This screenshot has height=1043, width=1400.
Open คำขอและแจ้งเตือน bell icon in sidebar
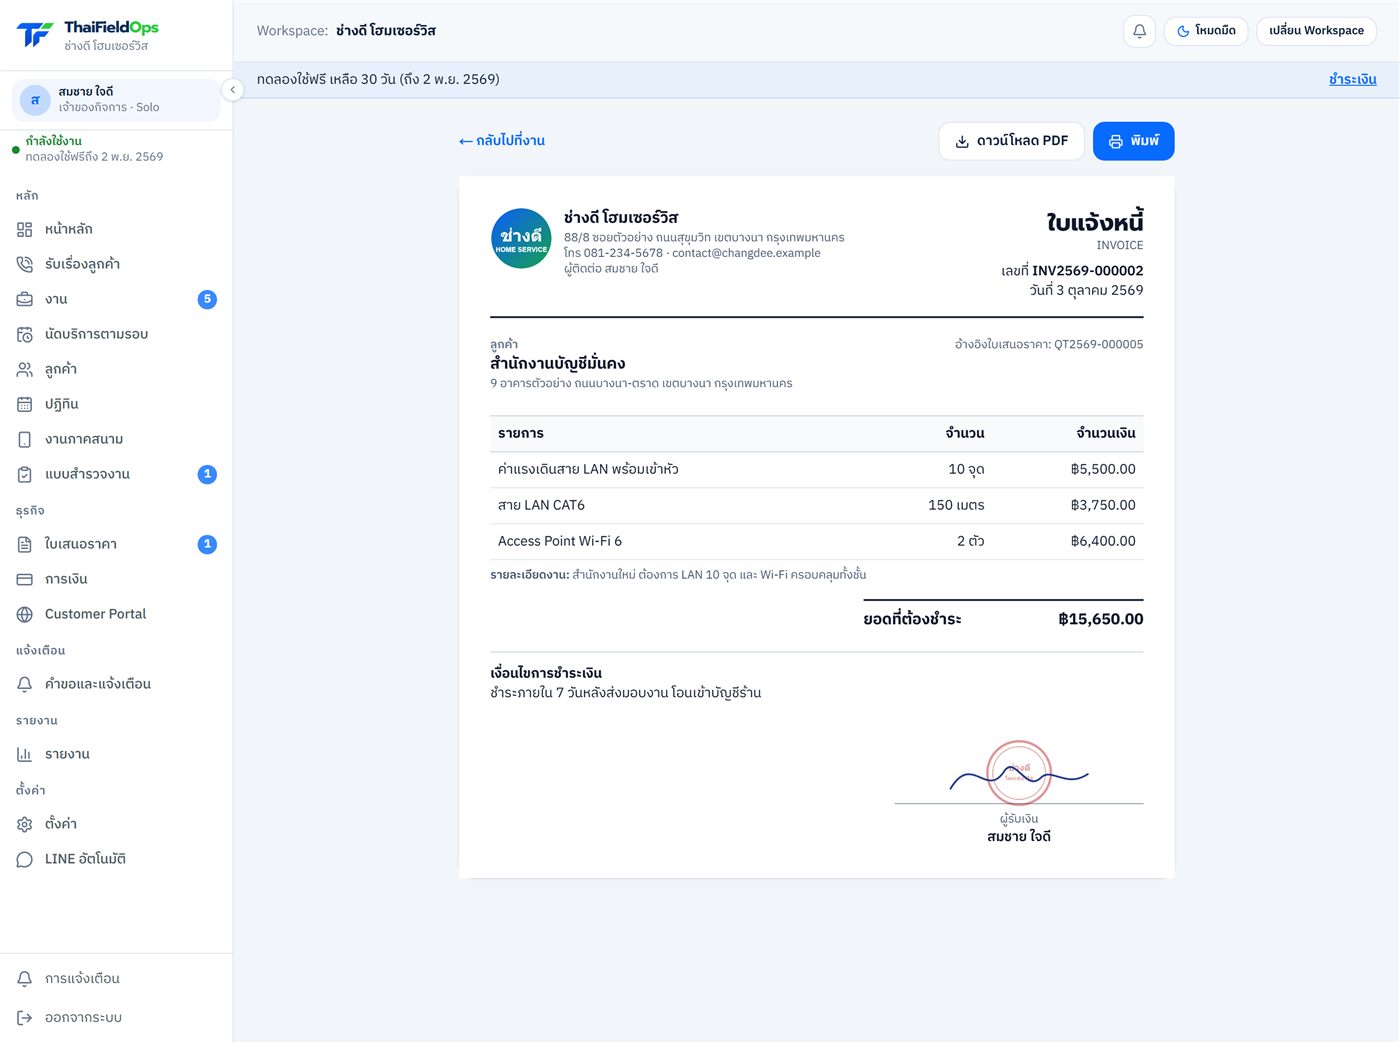[x=25, y=684]
